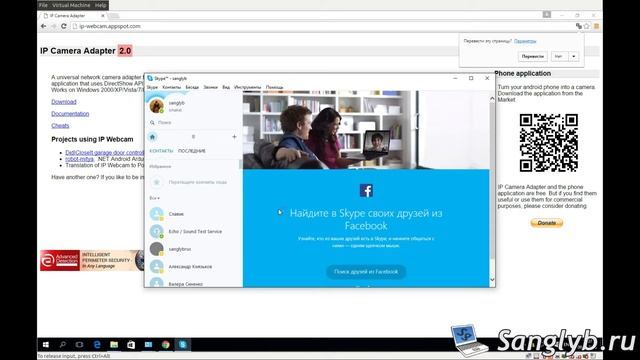Open File Explorer from the taskbar

[114, 345]
